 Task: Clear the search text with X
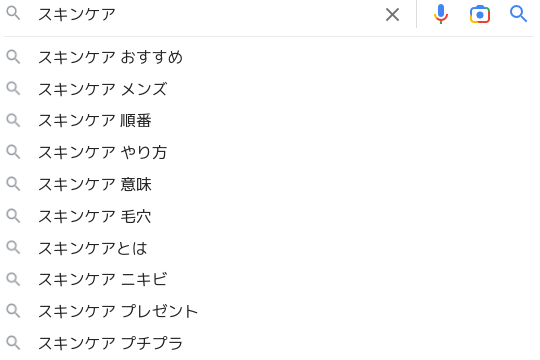pos(392,15)
